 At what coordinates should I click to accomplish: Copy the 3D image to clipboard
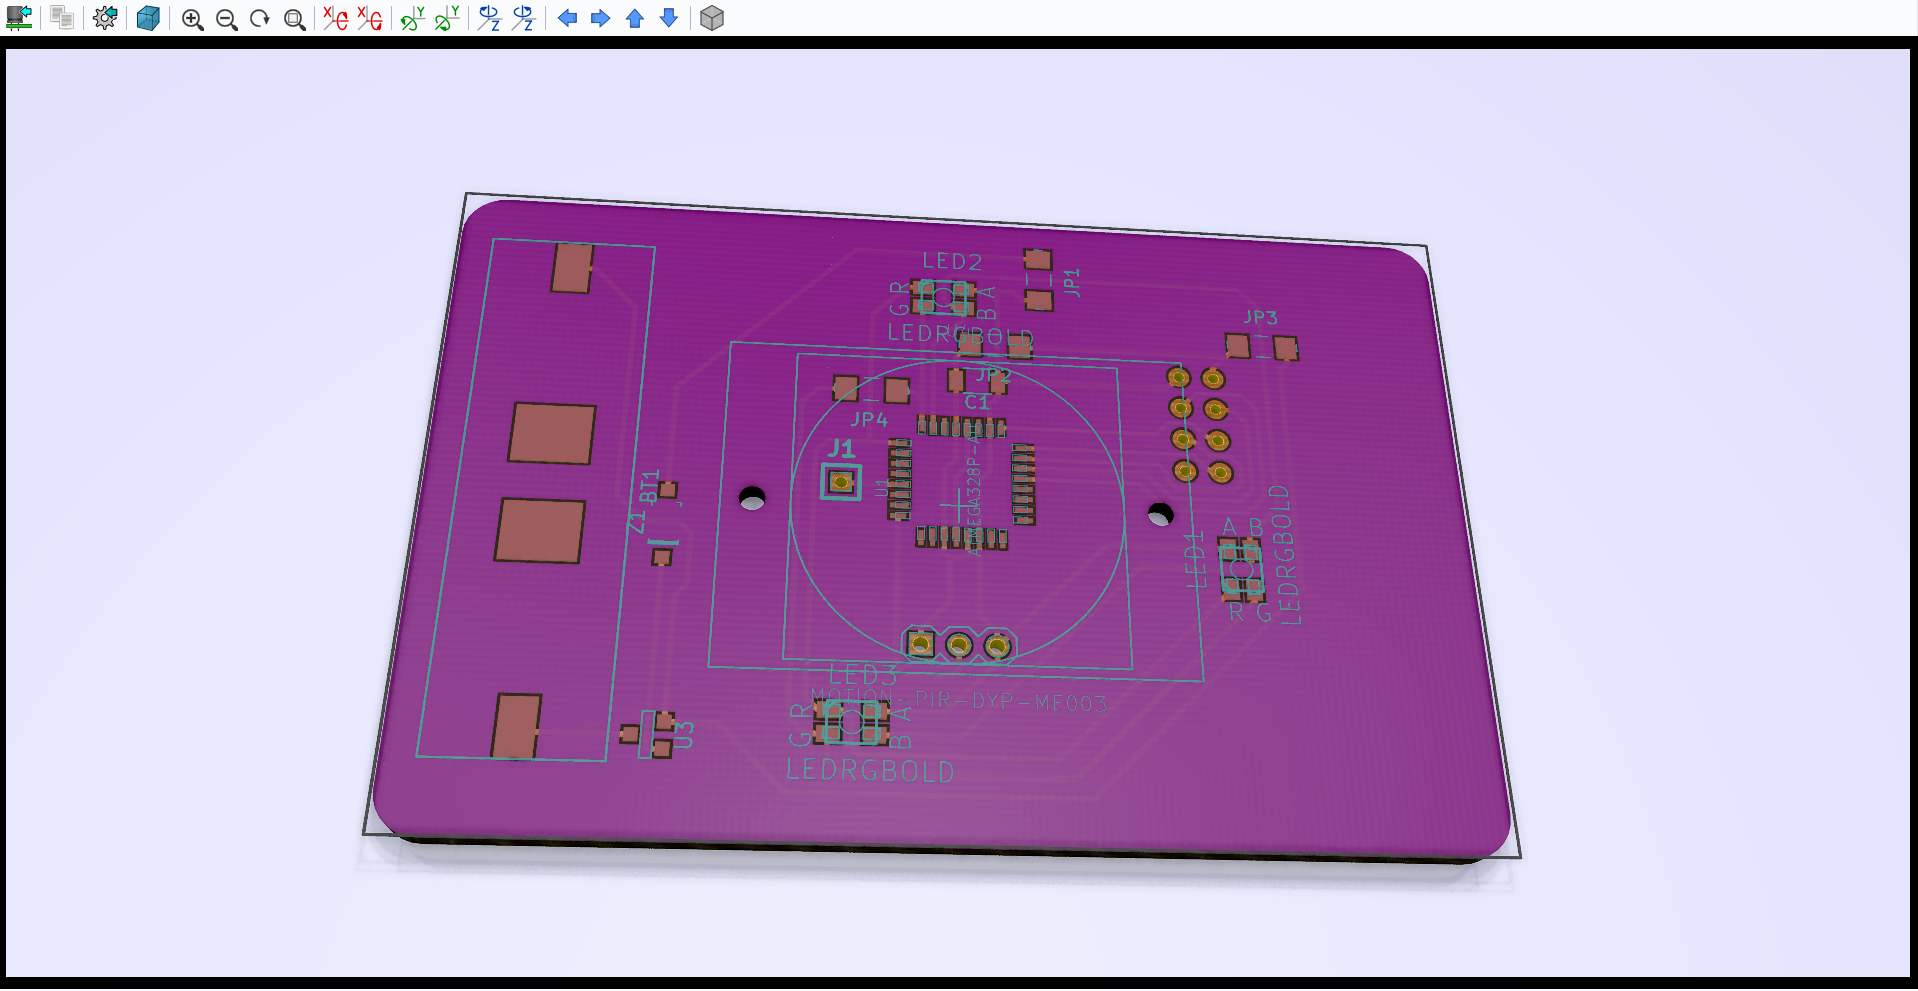point(61,17)
